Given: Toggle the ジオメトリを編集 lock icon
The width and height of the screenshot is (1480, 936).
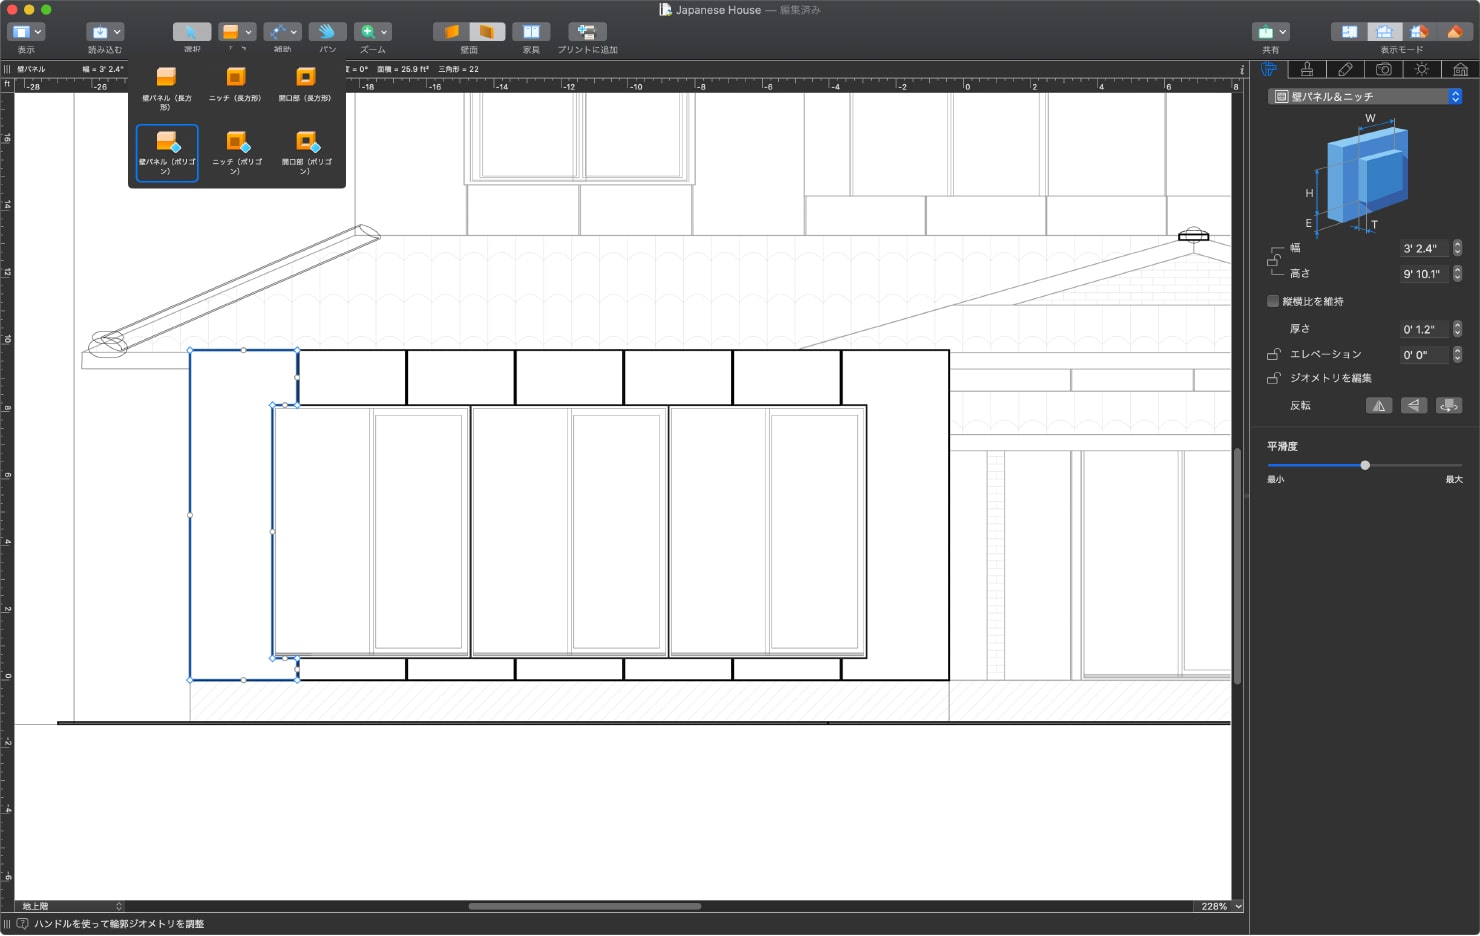Looking at the screenshot, I should click(1274, 378).
